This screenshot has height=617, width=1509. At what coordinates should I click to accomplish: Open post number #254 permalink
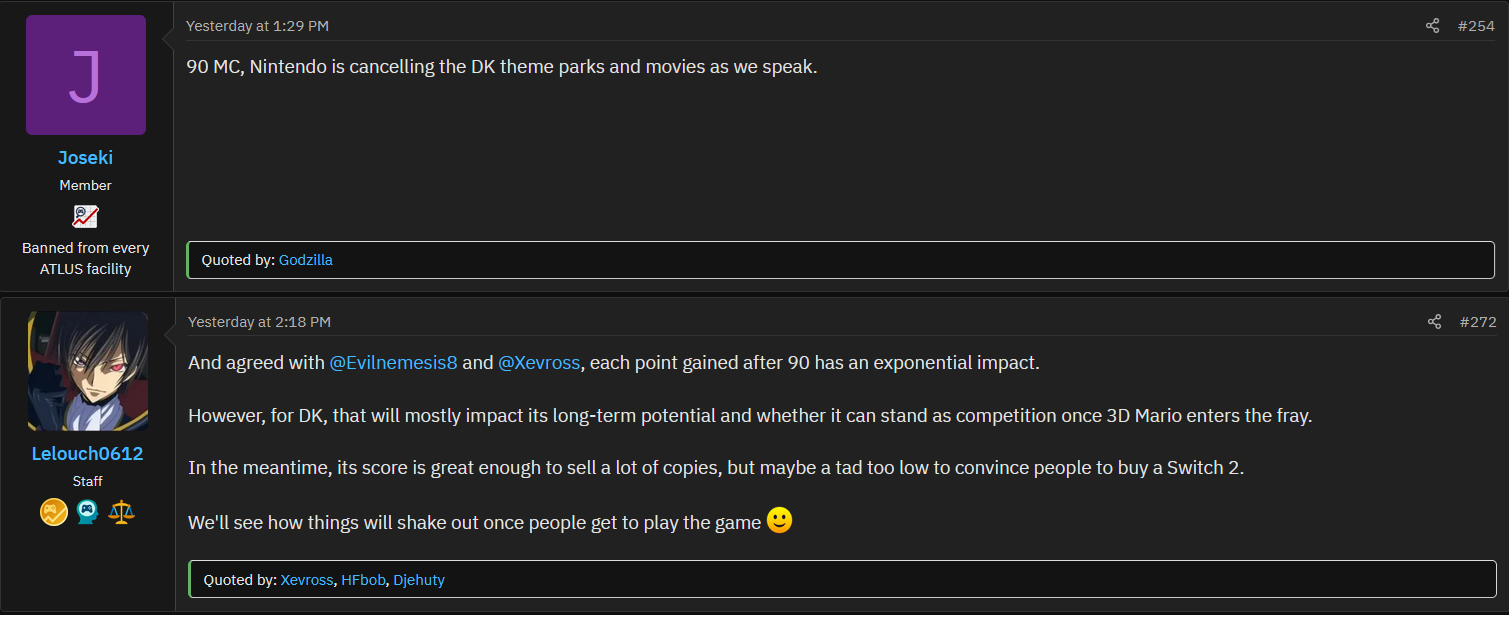pos(1476,26)
